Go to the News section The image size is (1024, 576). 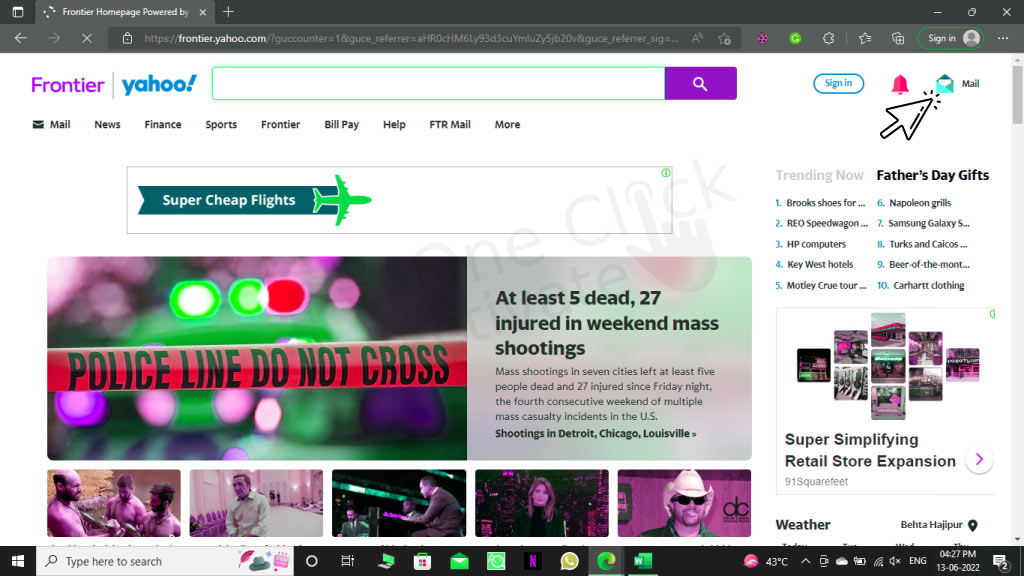coord(107,124)
